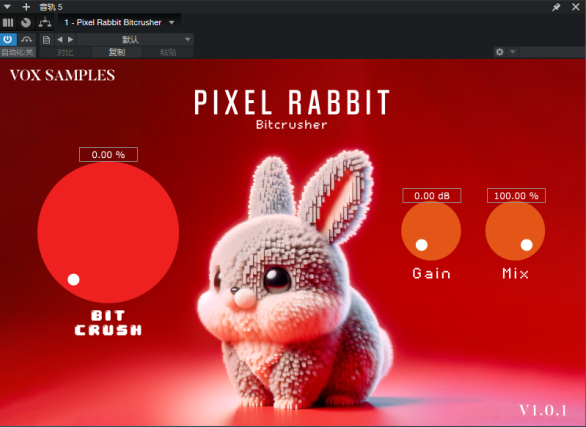This screenshot has height=427, width=586.
Task: Click the 音轨 5 track title text
Action: tap(51, 7)
